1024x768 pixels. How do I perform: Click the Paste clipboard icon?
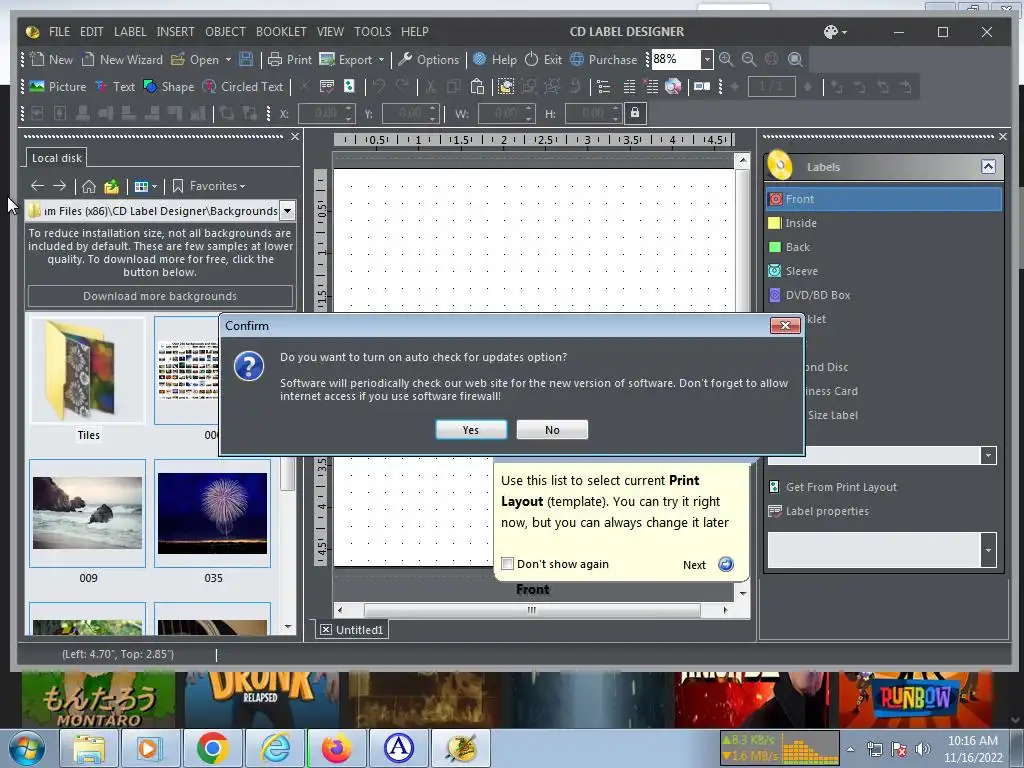[x=477, y=86]
